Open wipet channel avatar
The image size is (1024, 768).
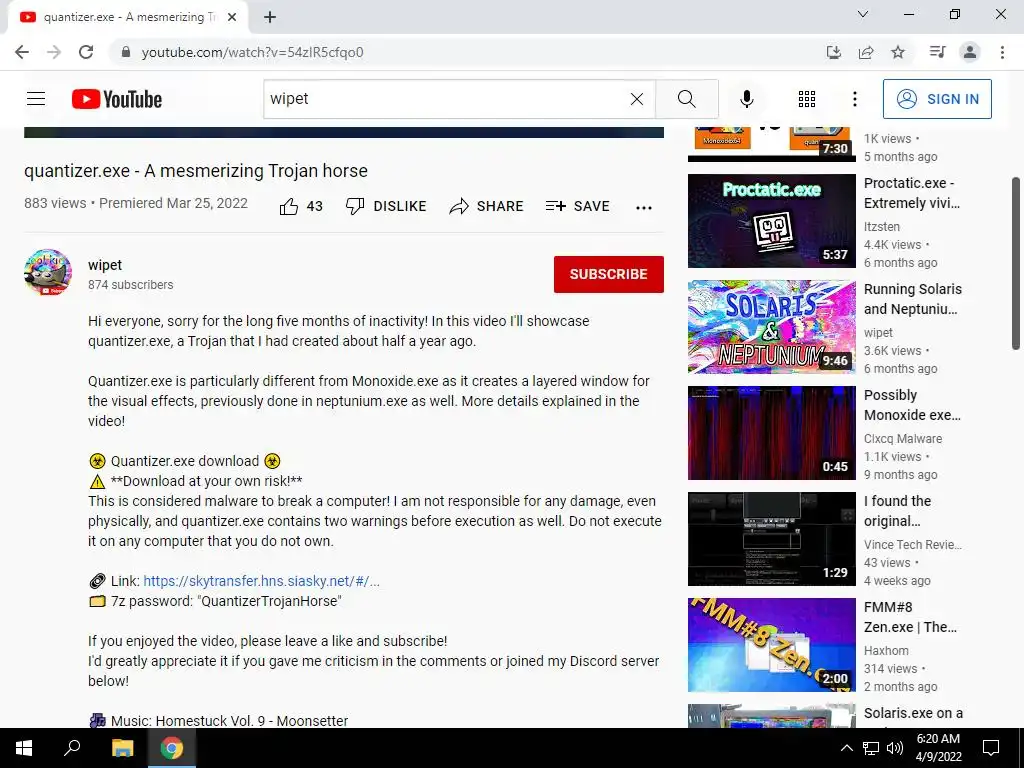tap(48, 272)
